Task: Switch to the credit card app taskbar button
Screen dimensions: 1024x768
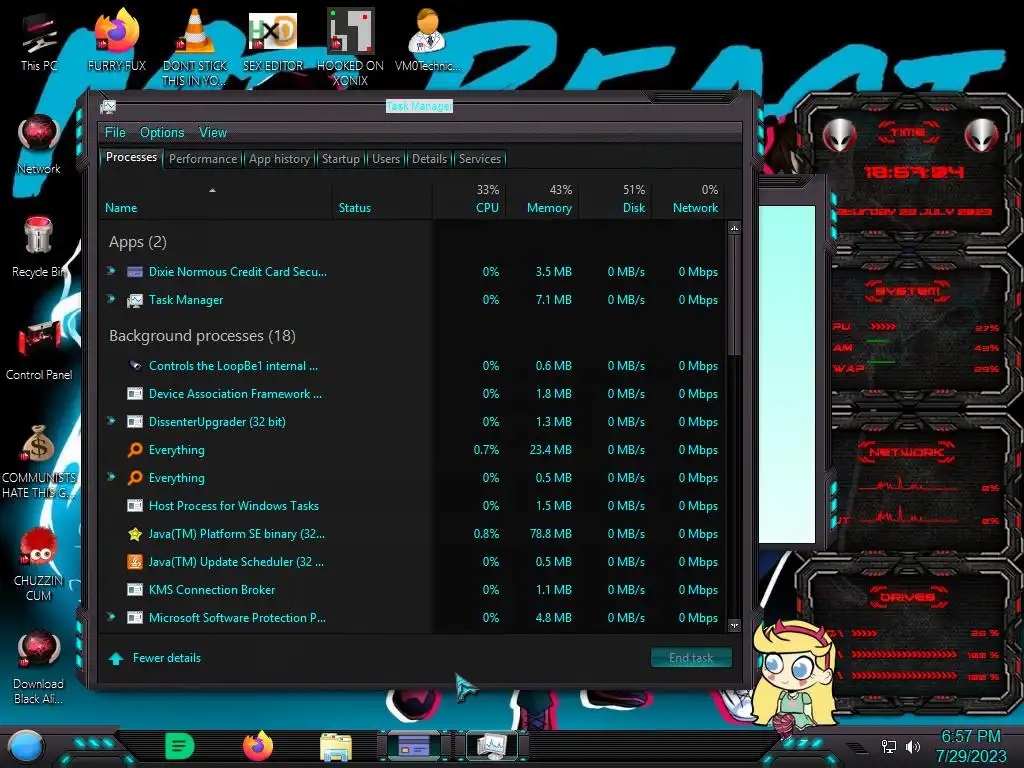Action: tap(414, 746)
